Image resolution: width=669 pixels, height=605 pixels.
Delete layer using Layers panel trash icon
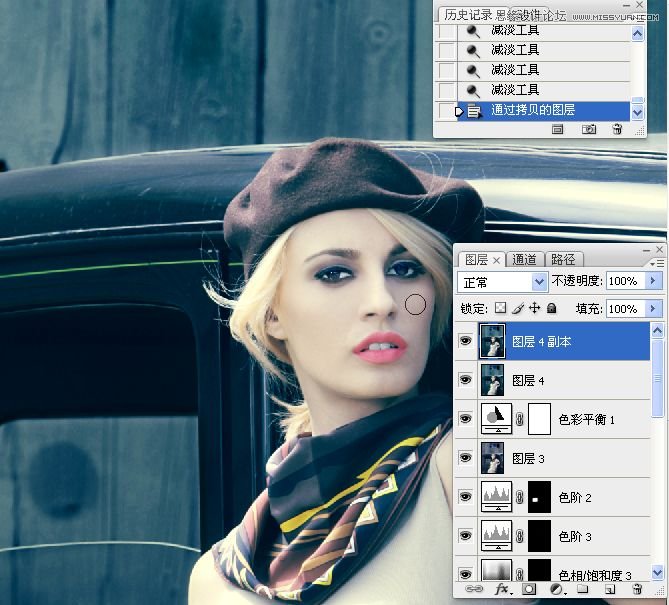point(635,591)
